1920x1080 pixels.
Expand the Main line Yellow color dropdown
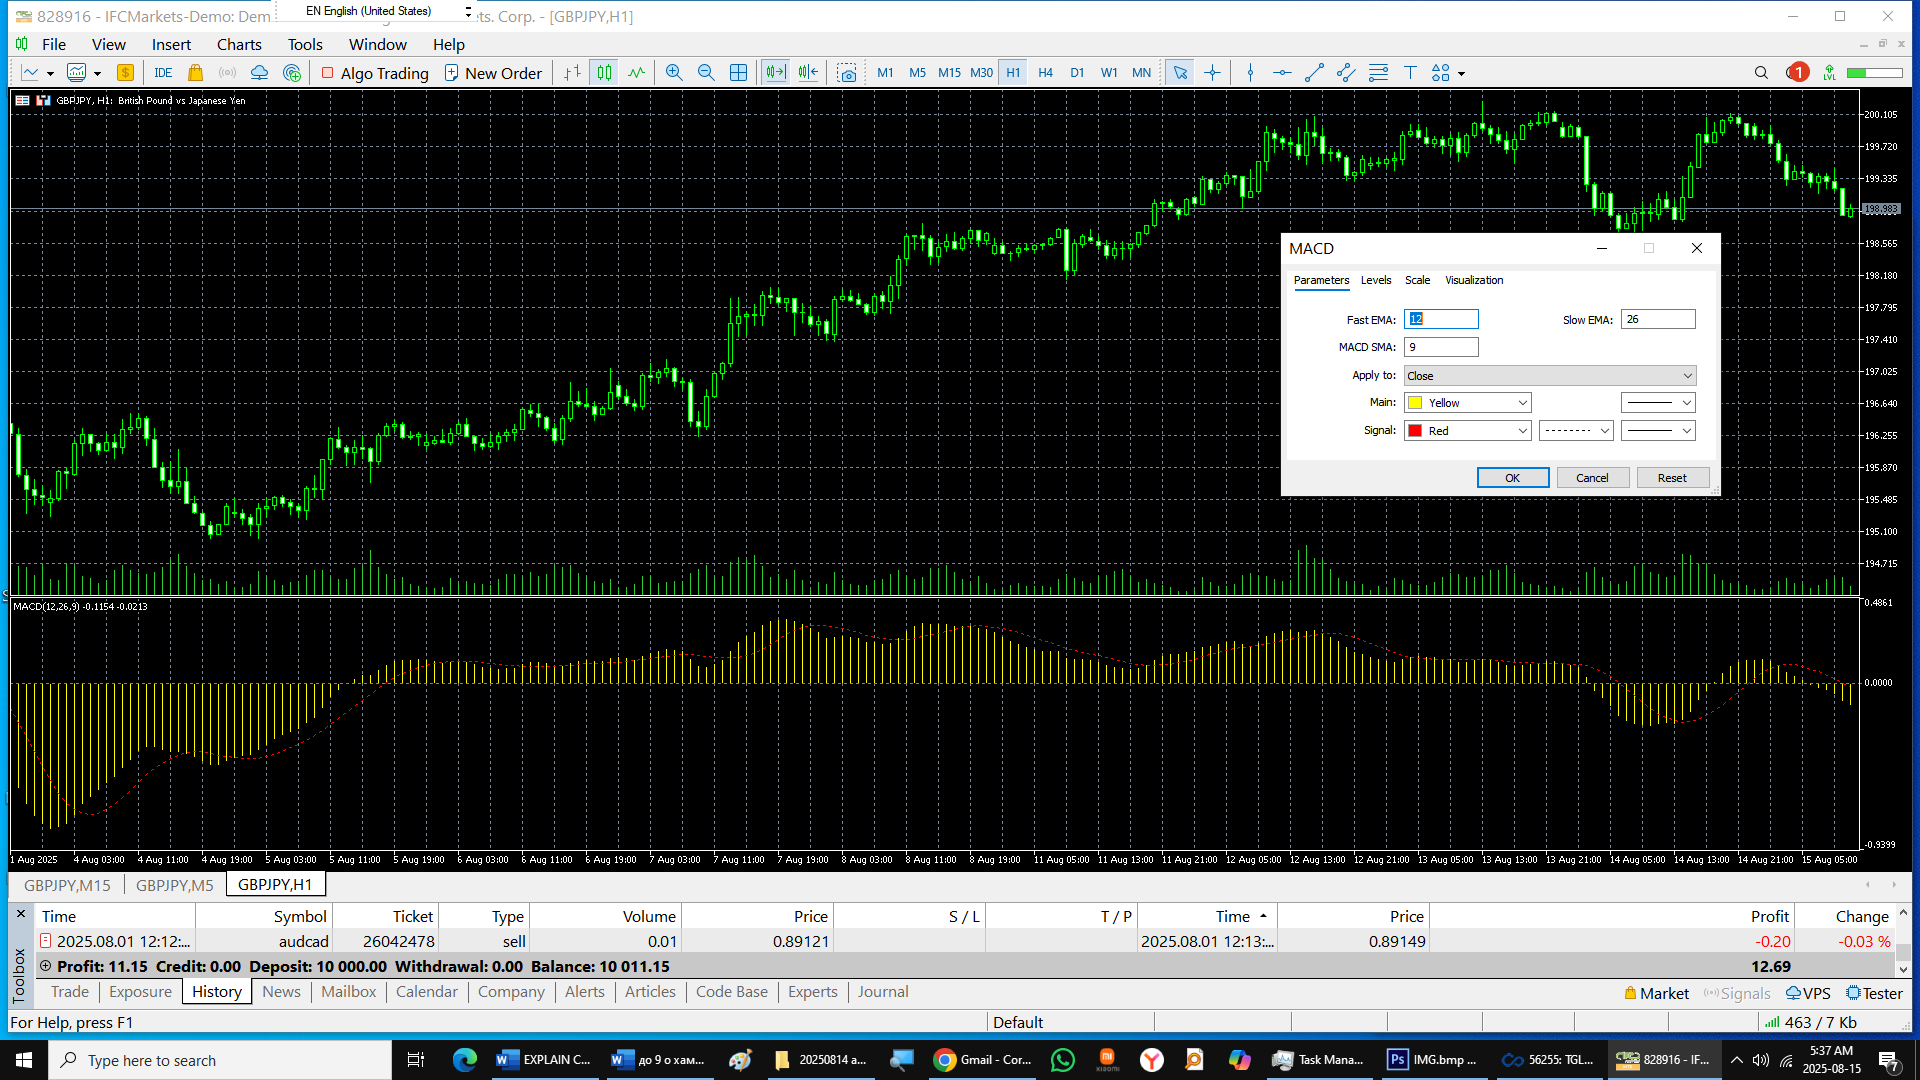coord(1468,403)
